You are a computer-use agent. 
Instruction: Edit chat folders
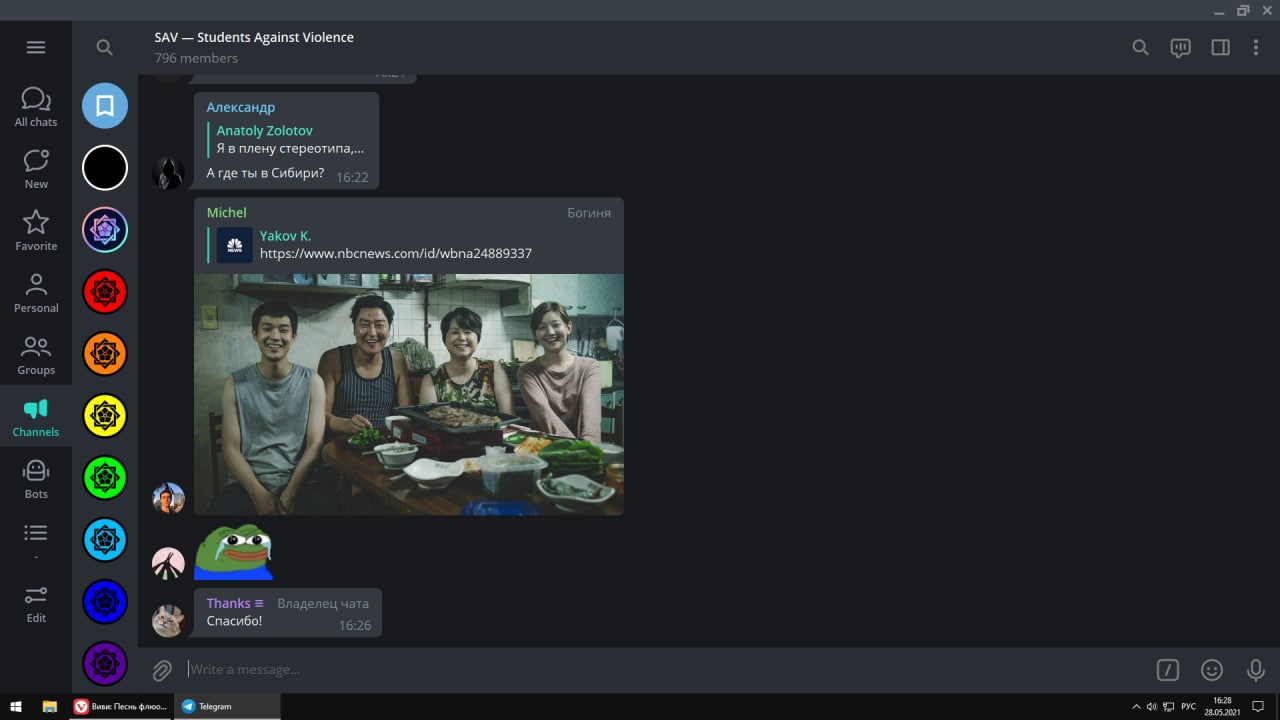(x=36, y=603)
